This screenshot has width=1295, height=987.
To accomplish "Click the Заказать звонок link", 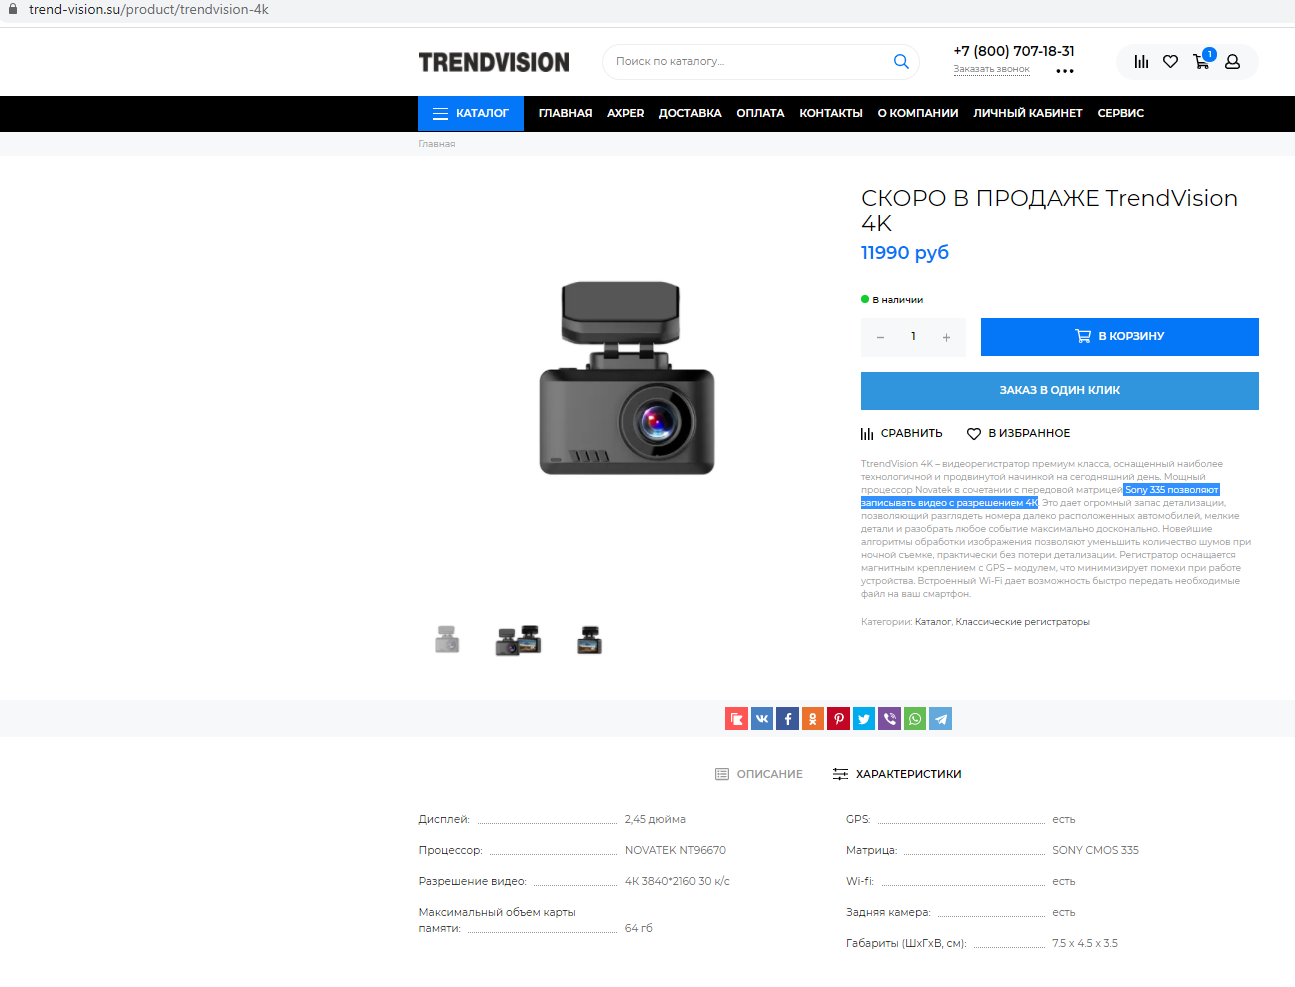I will tap(991, 70).
